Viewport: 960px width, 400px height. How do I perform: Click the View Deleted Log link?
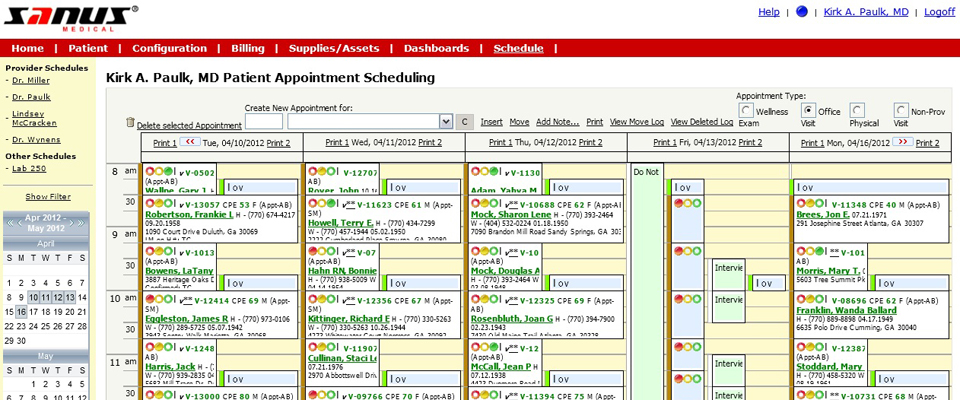[702, 122]
